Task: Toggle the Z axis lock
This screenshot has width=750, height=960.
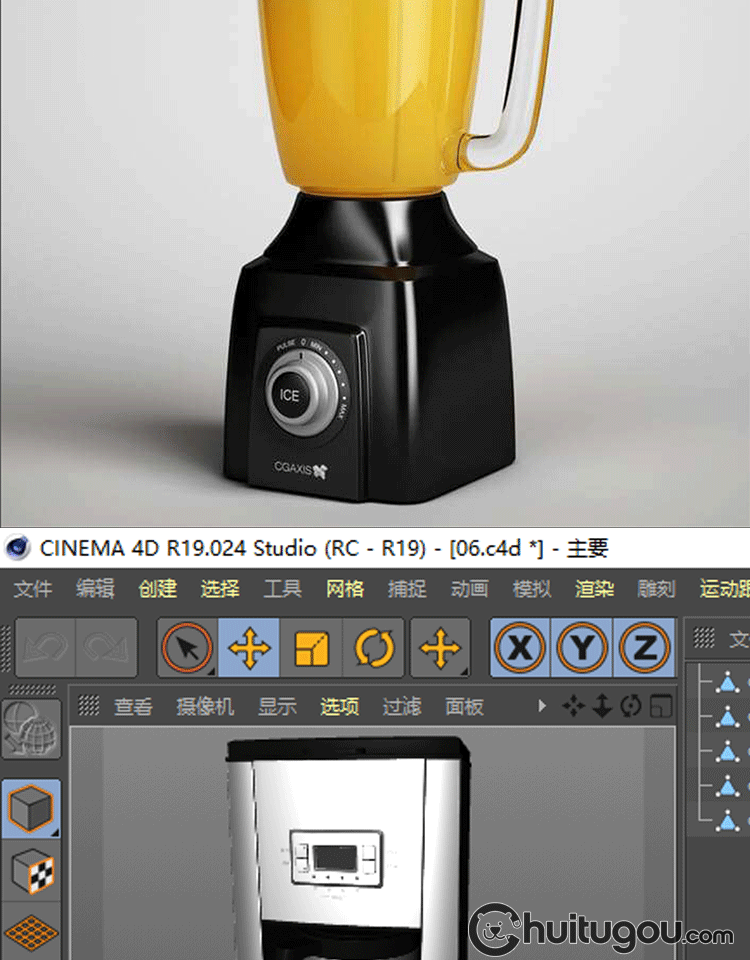Action: coord(645,649)
